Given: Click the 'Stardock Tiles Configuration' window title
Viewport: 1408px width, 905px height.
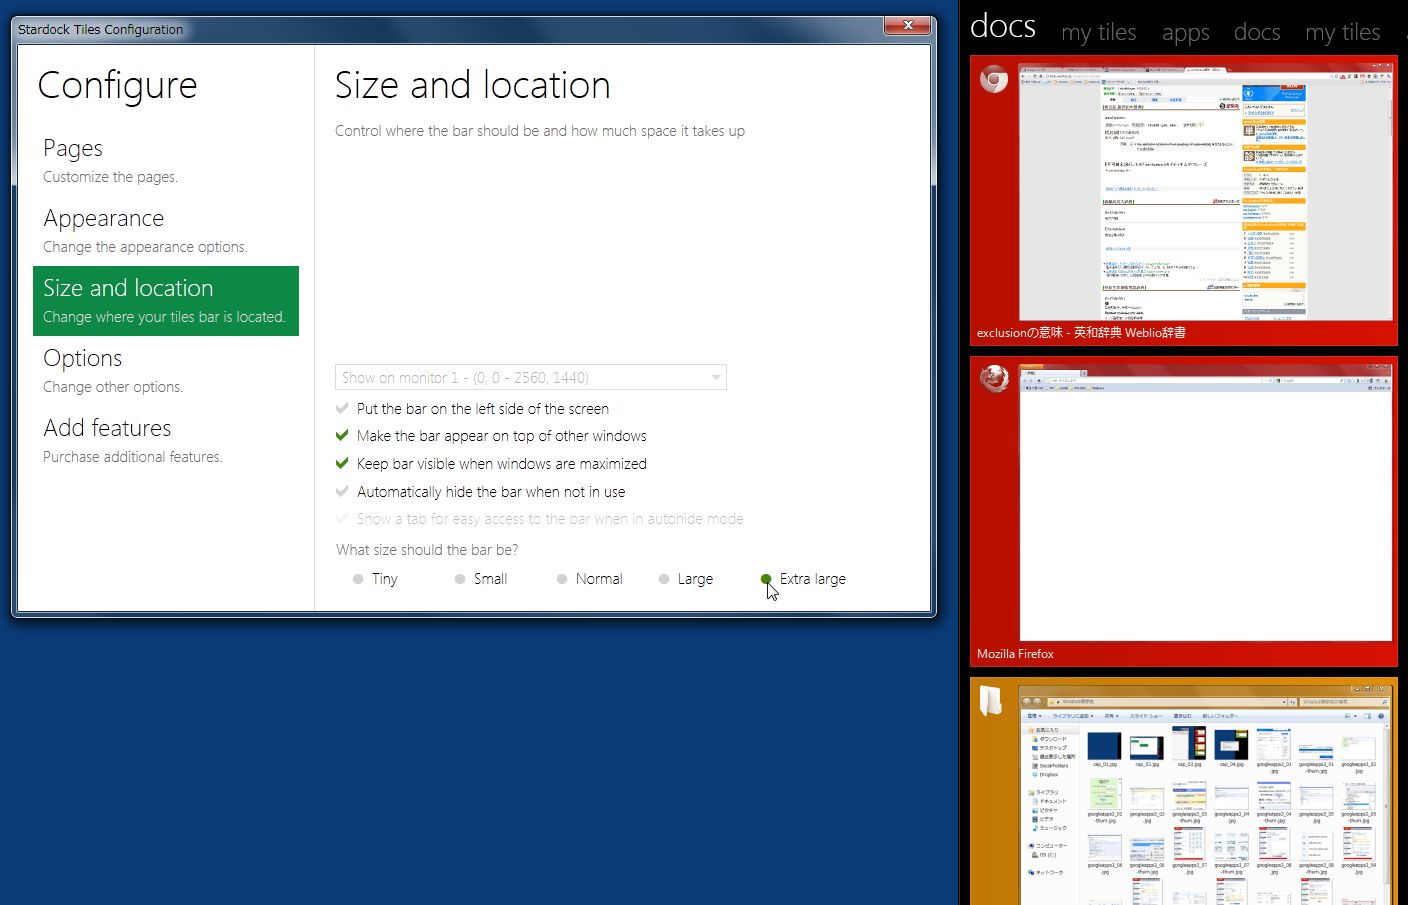Looking at the screenshot, I should pos(100,29).
